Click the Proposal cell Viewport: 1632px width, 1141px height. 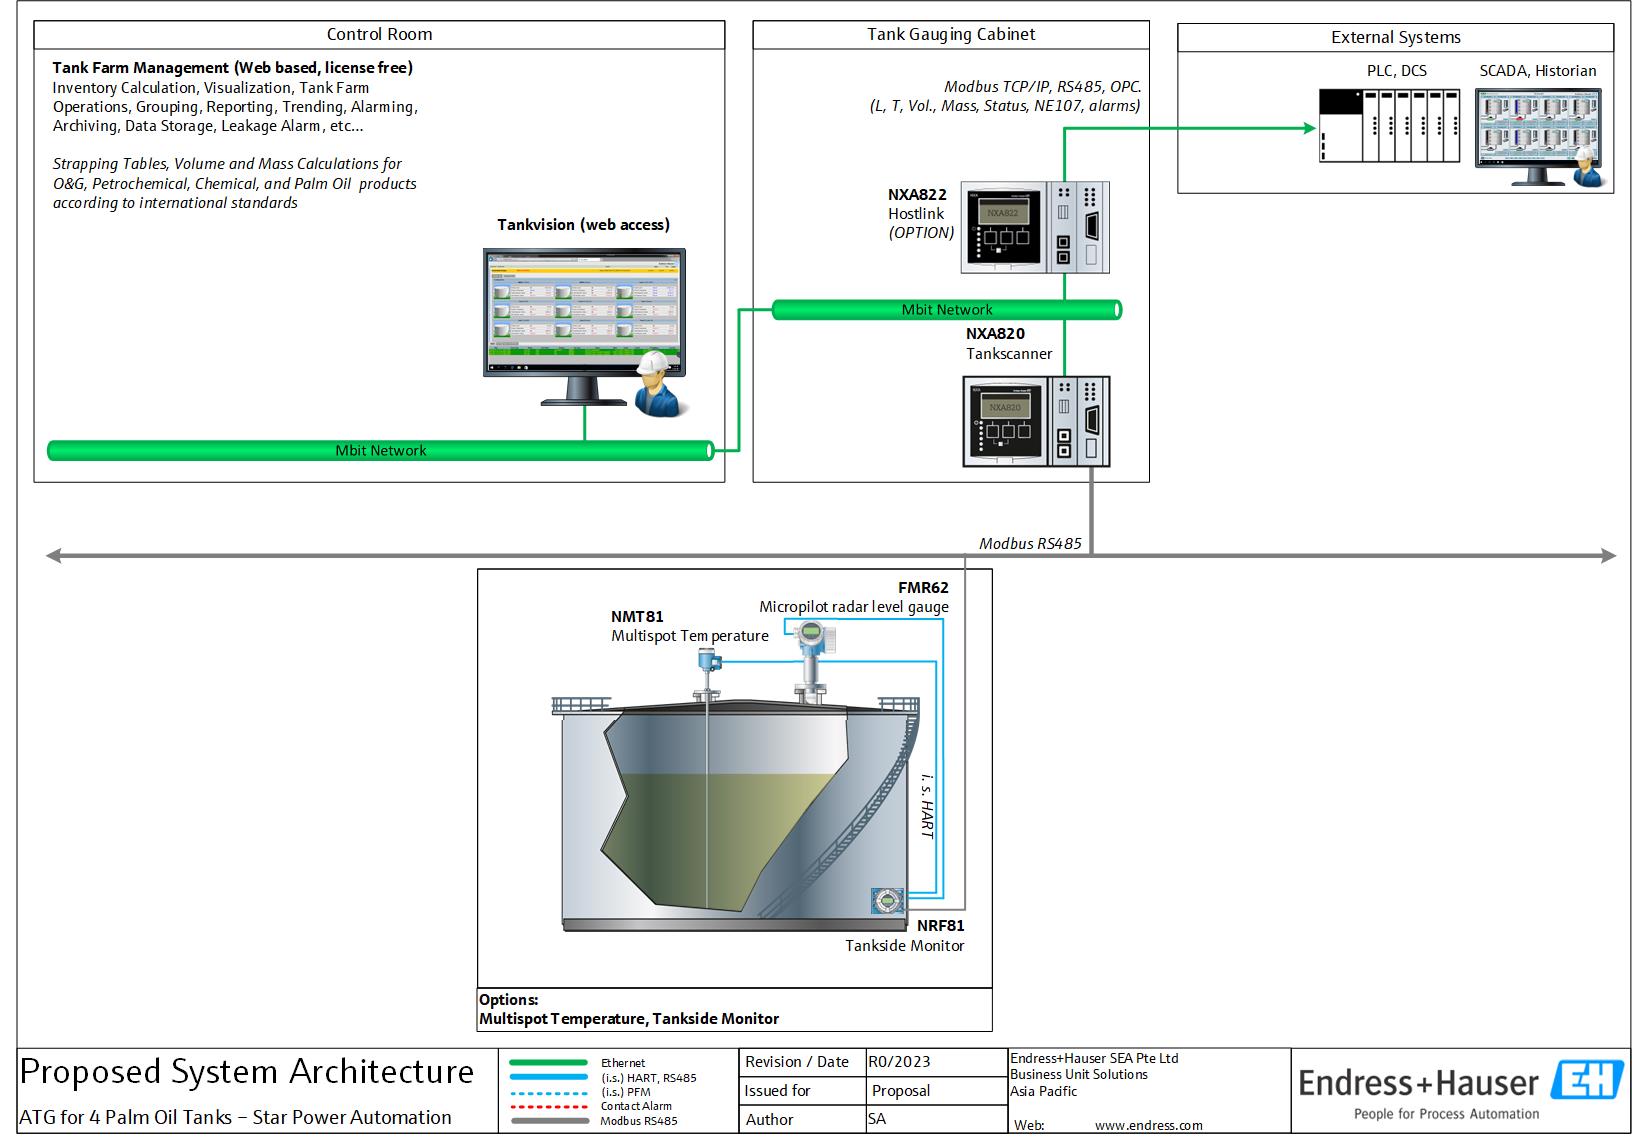pyautogui.click(x=935, y=1091)
